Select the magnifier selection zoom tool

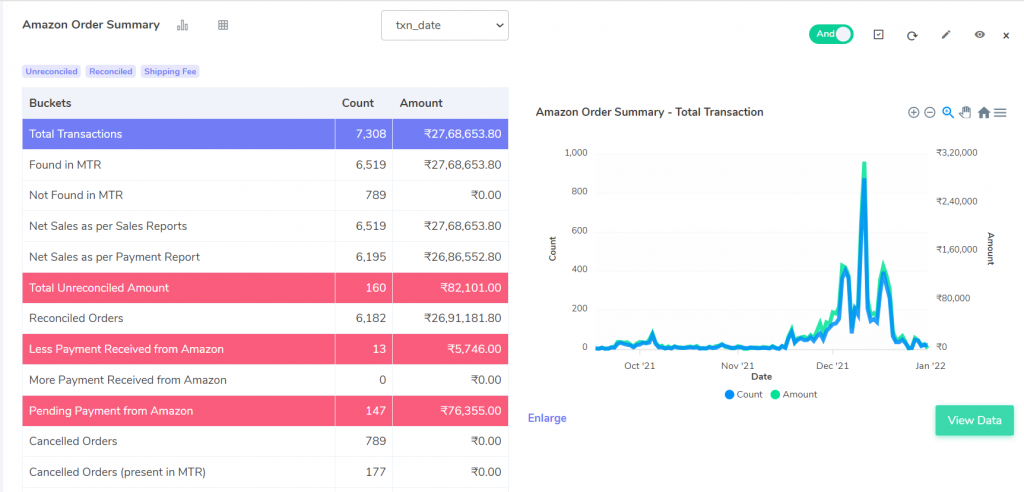click(948, 112)
